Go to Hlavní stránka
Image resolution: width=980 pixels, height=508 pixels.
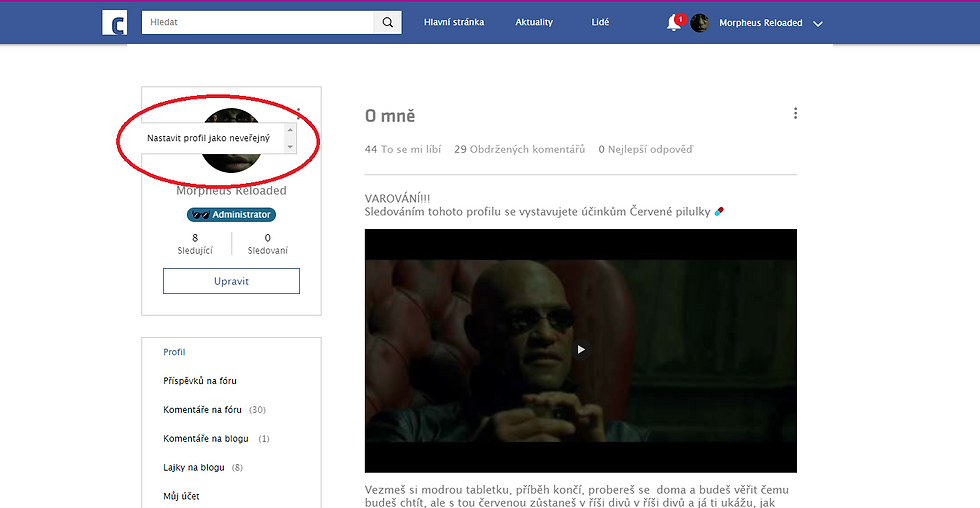(x=454, y=22)
